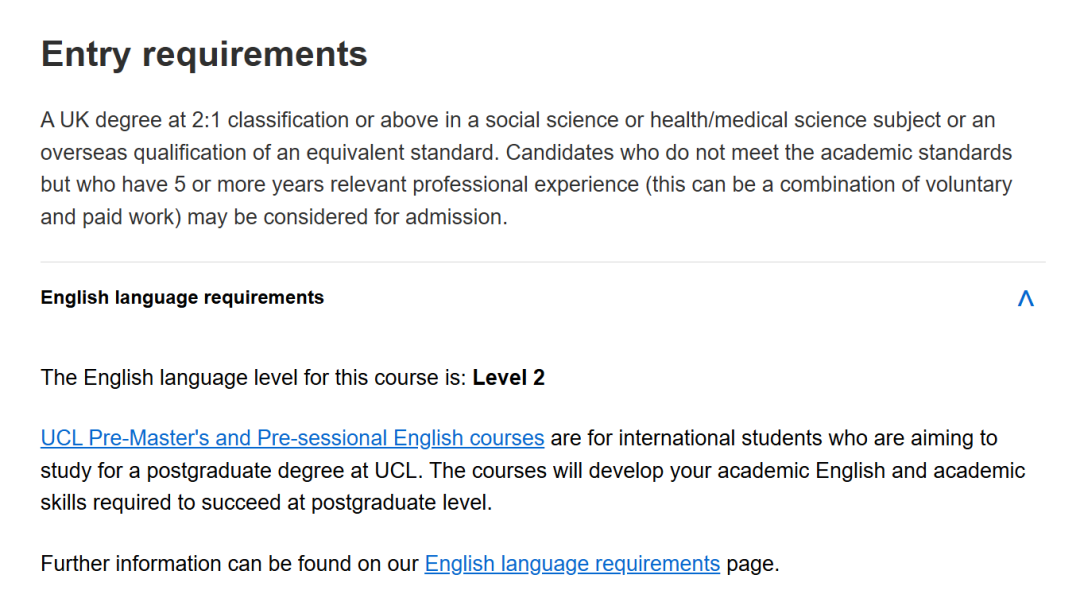This screenshot has height=602, width=1080.
Task: Follow the English language requirements page link
Action: [x=572, y=564]
